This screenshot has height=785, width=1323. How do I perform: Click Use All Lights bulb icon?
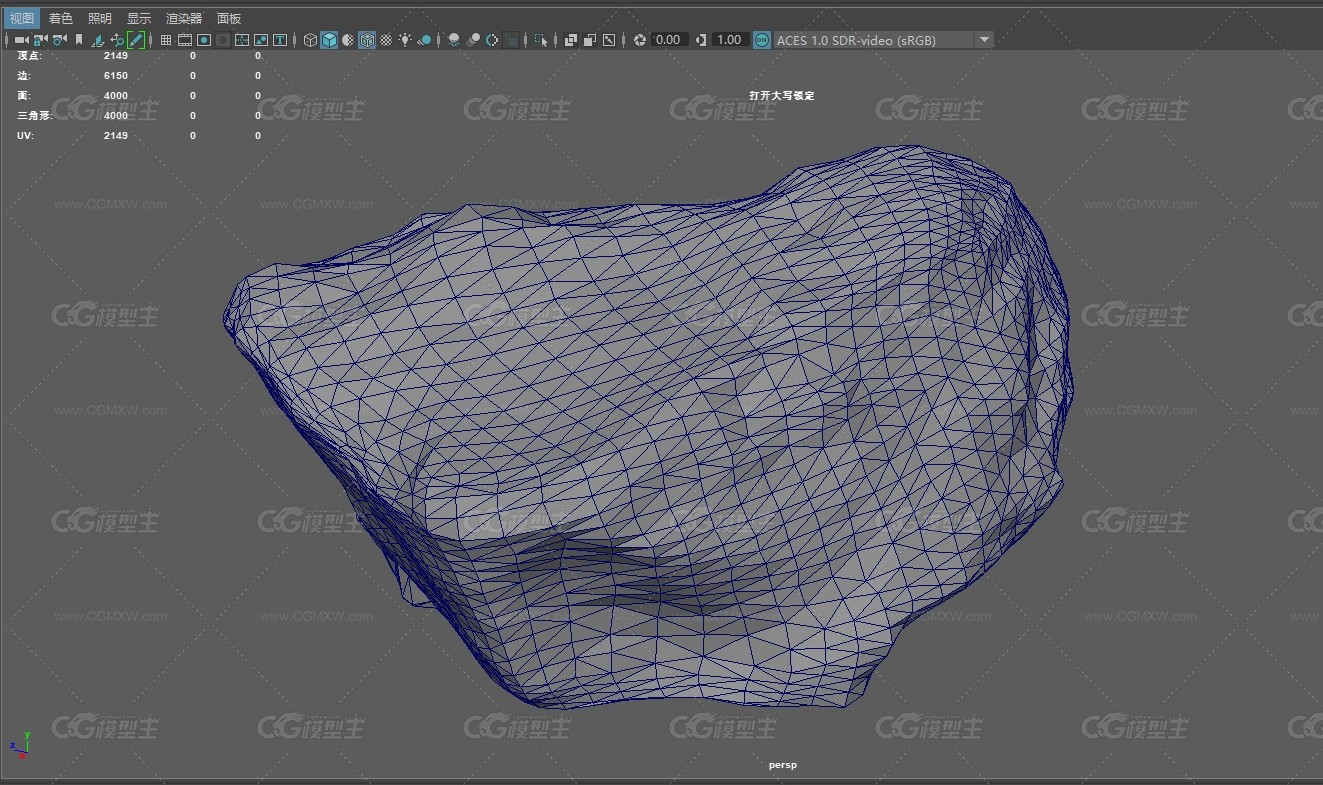click(405, 40)
